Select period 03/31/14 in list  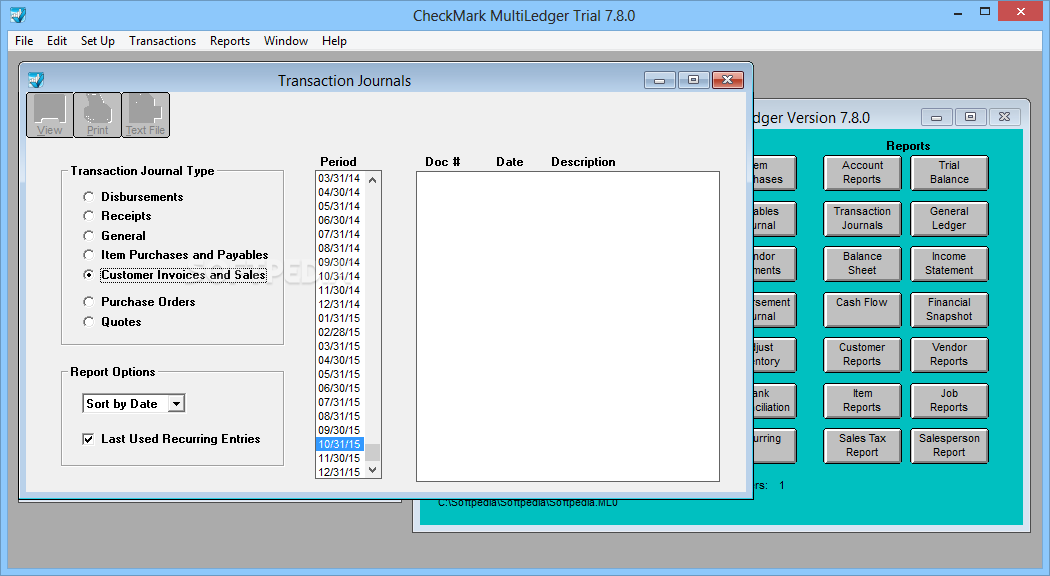pos(340,178)
